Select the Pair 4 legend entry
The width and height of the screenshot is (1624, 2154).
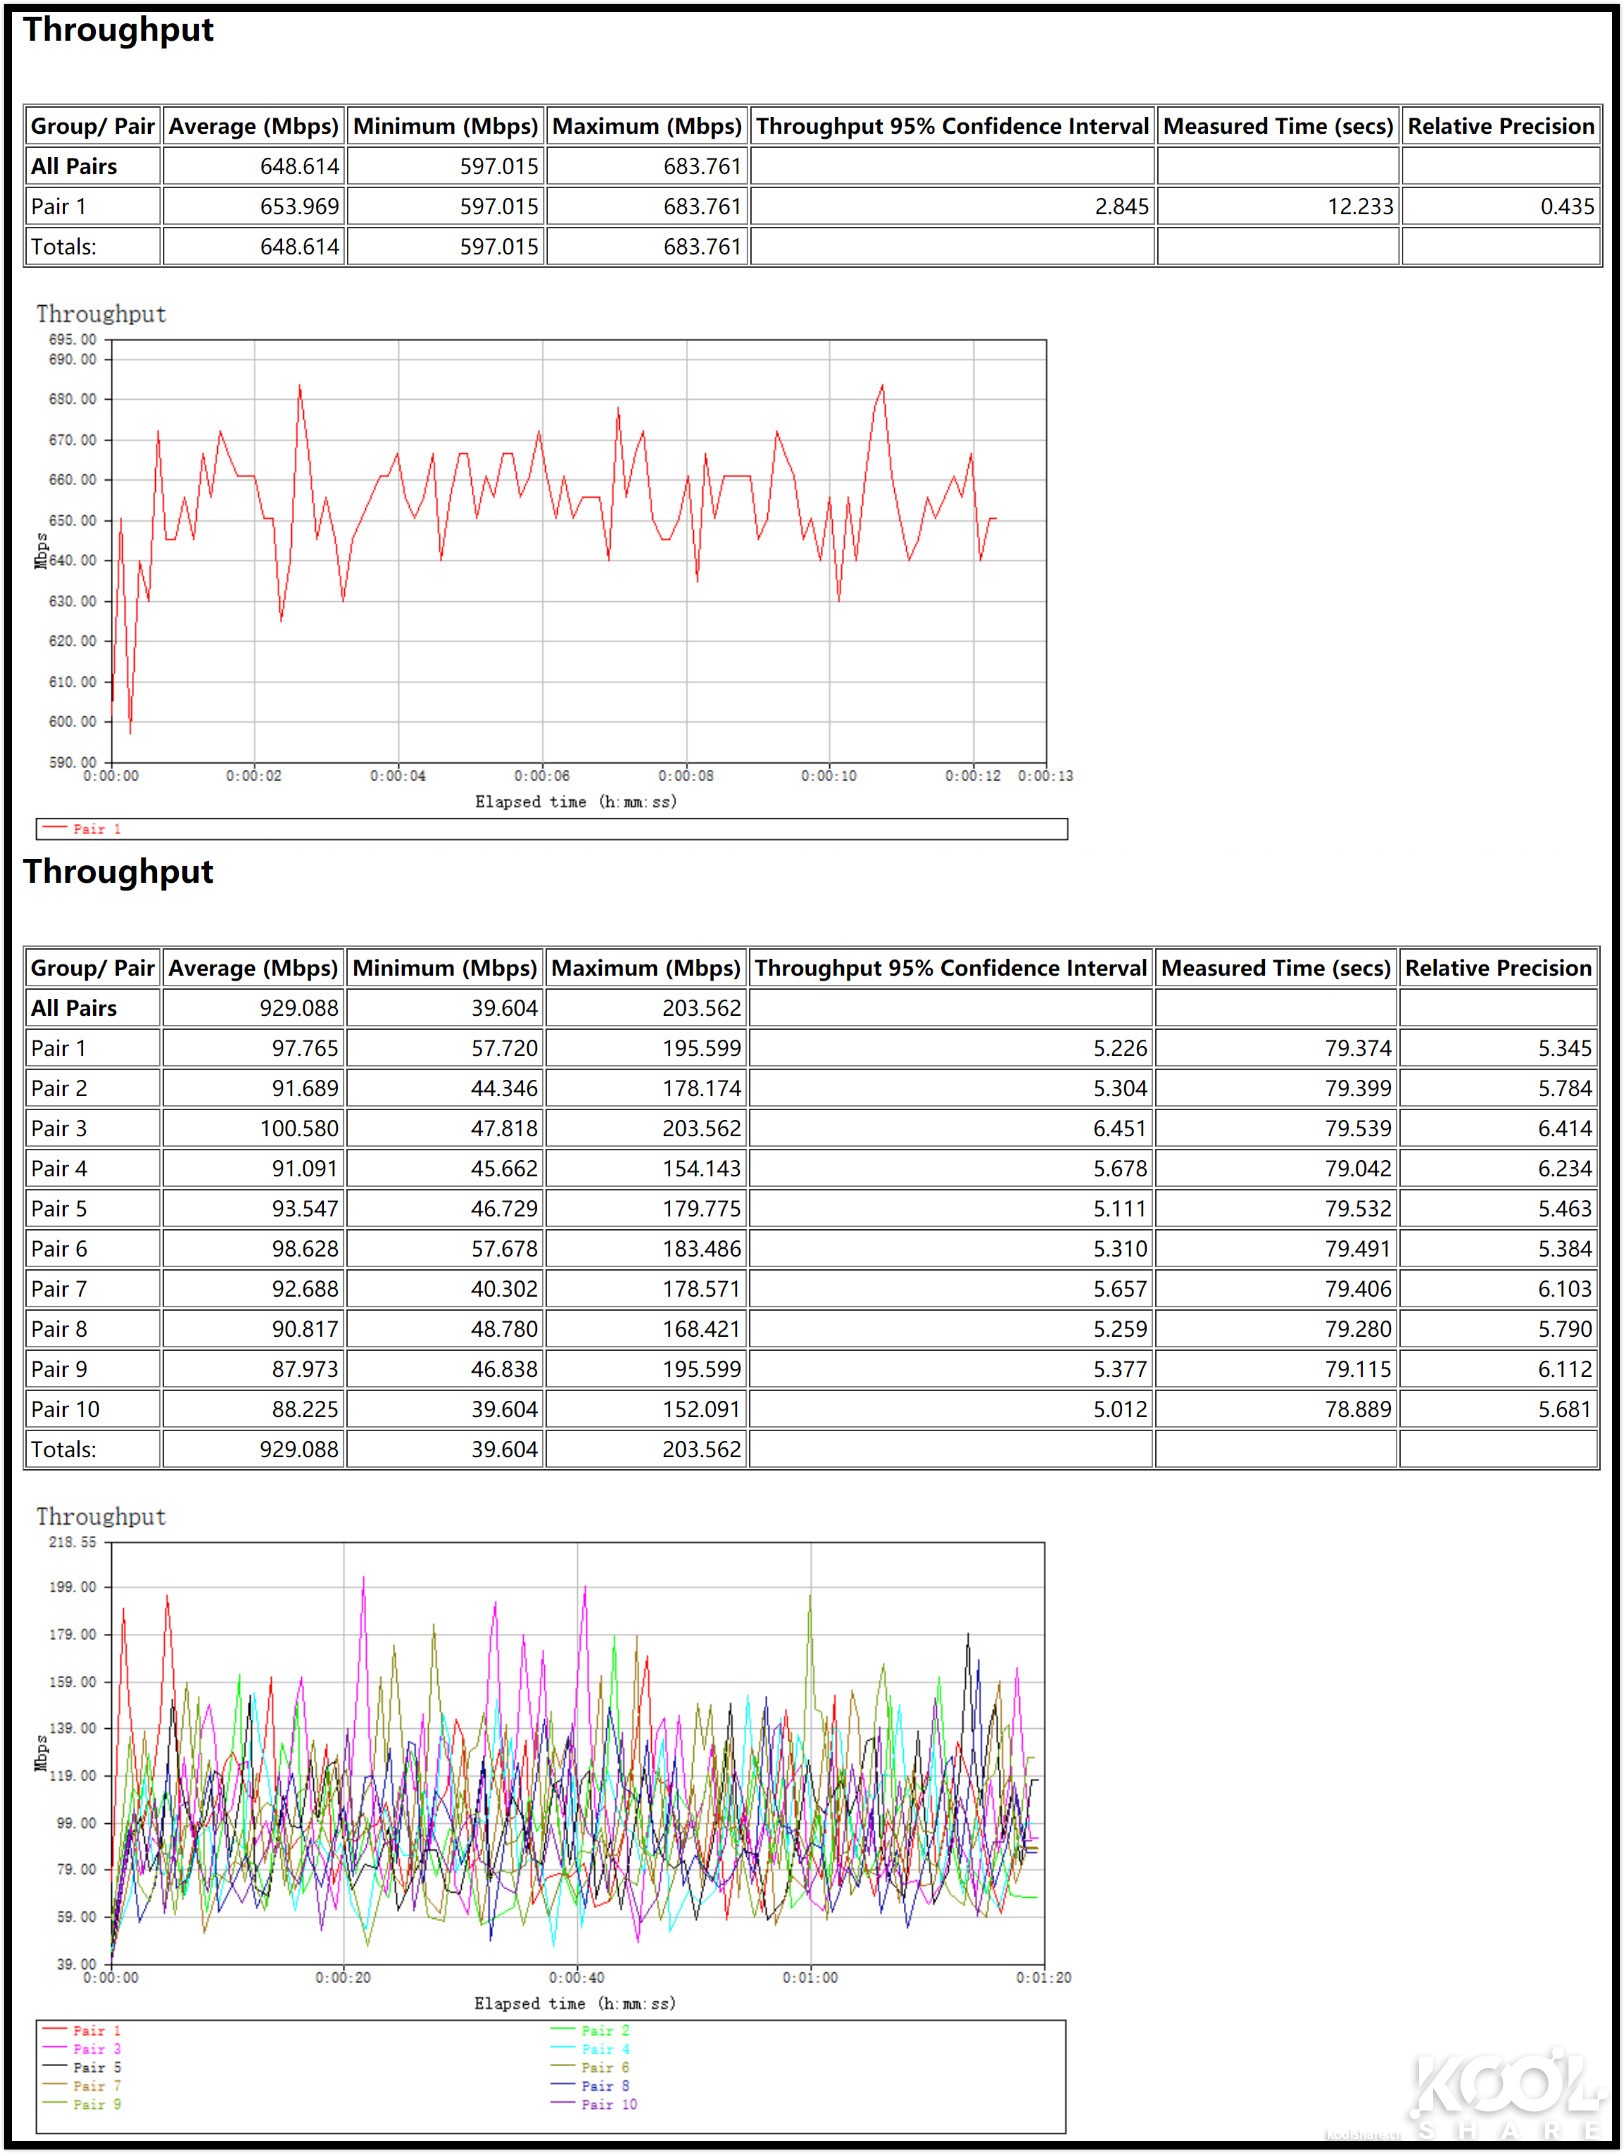(605, 2048)
